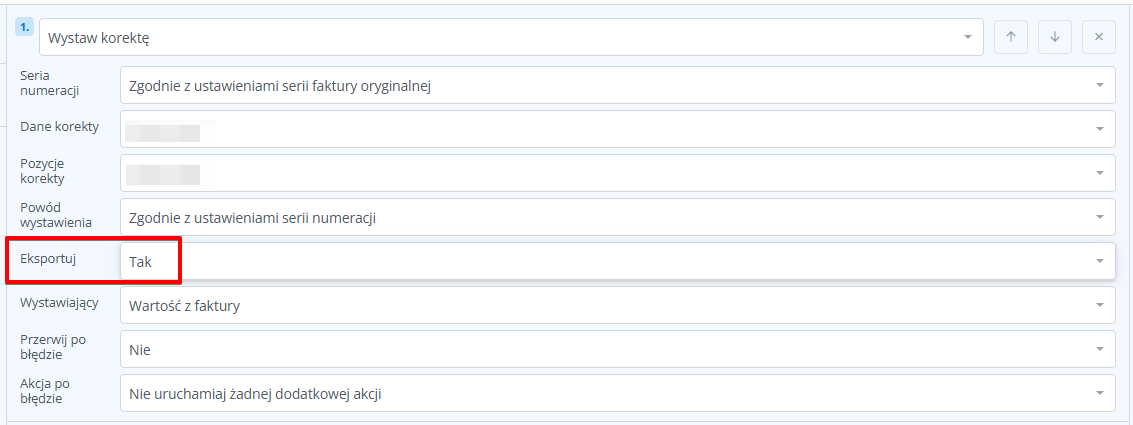
Task: Expand the Przerwij po błędzie dropdown set to Nie
Action: click(x=617, y=349)
